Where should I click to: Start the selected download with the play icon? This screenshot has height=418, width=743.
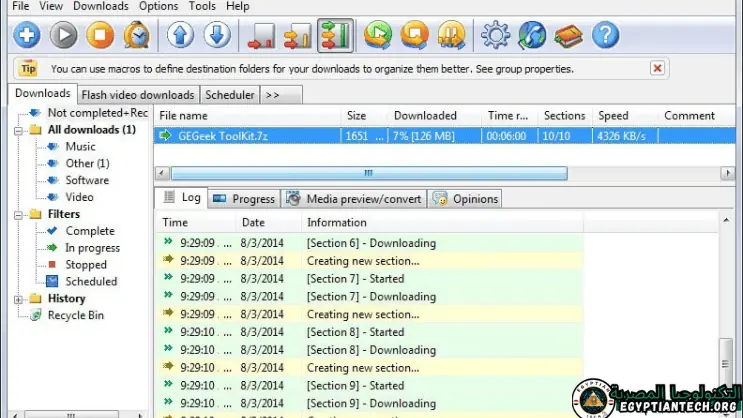click(x=63, y=36)
